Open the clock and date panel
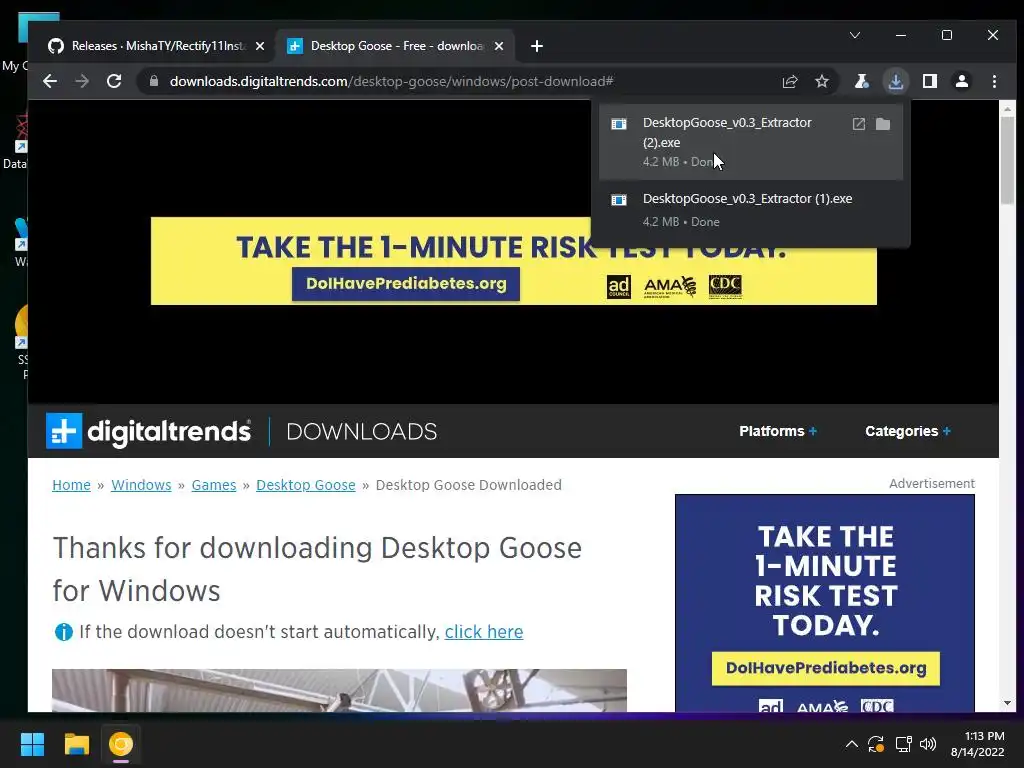Image resolution: width=1024 pixels, height=768 pixels. (x=978, y=744)
